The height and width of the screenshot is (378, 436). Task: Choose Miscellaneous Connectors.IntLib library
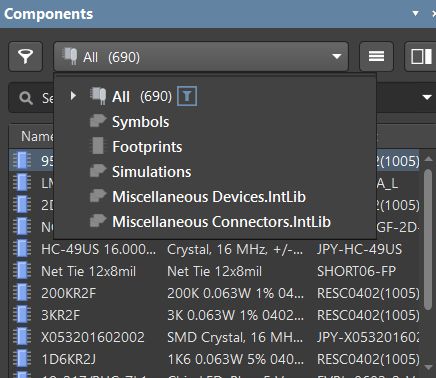(x=221, y=222)
